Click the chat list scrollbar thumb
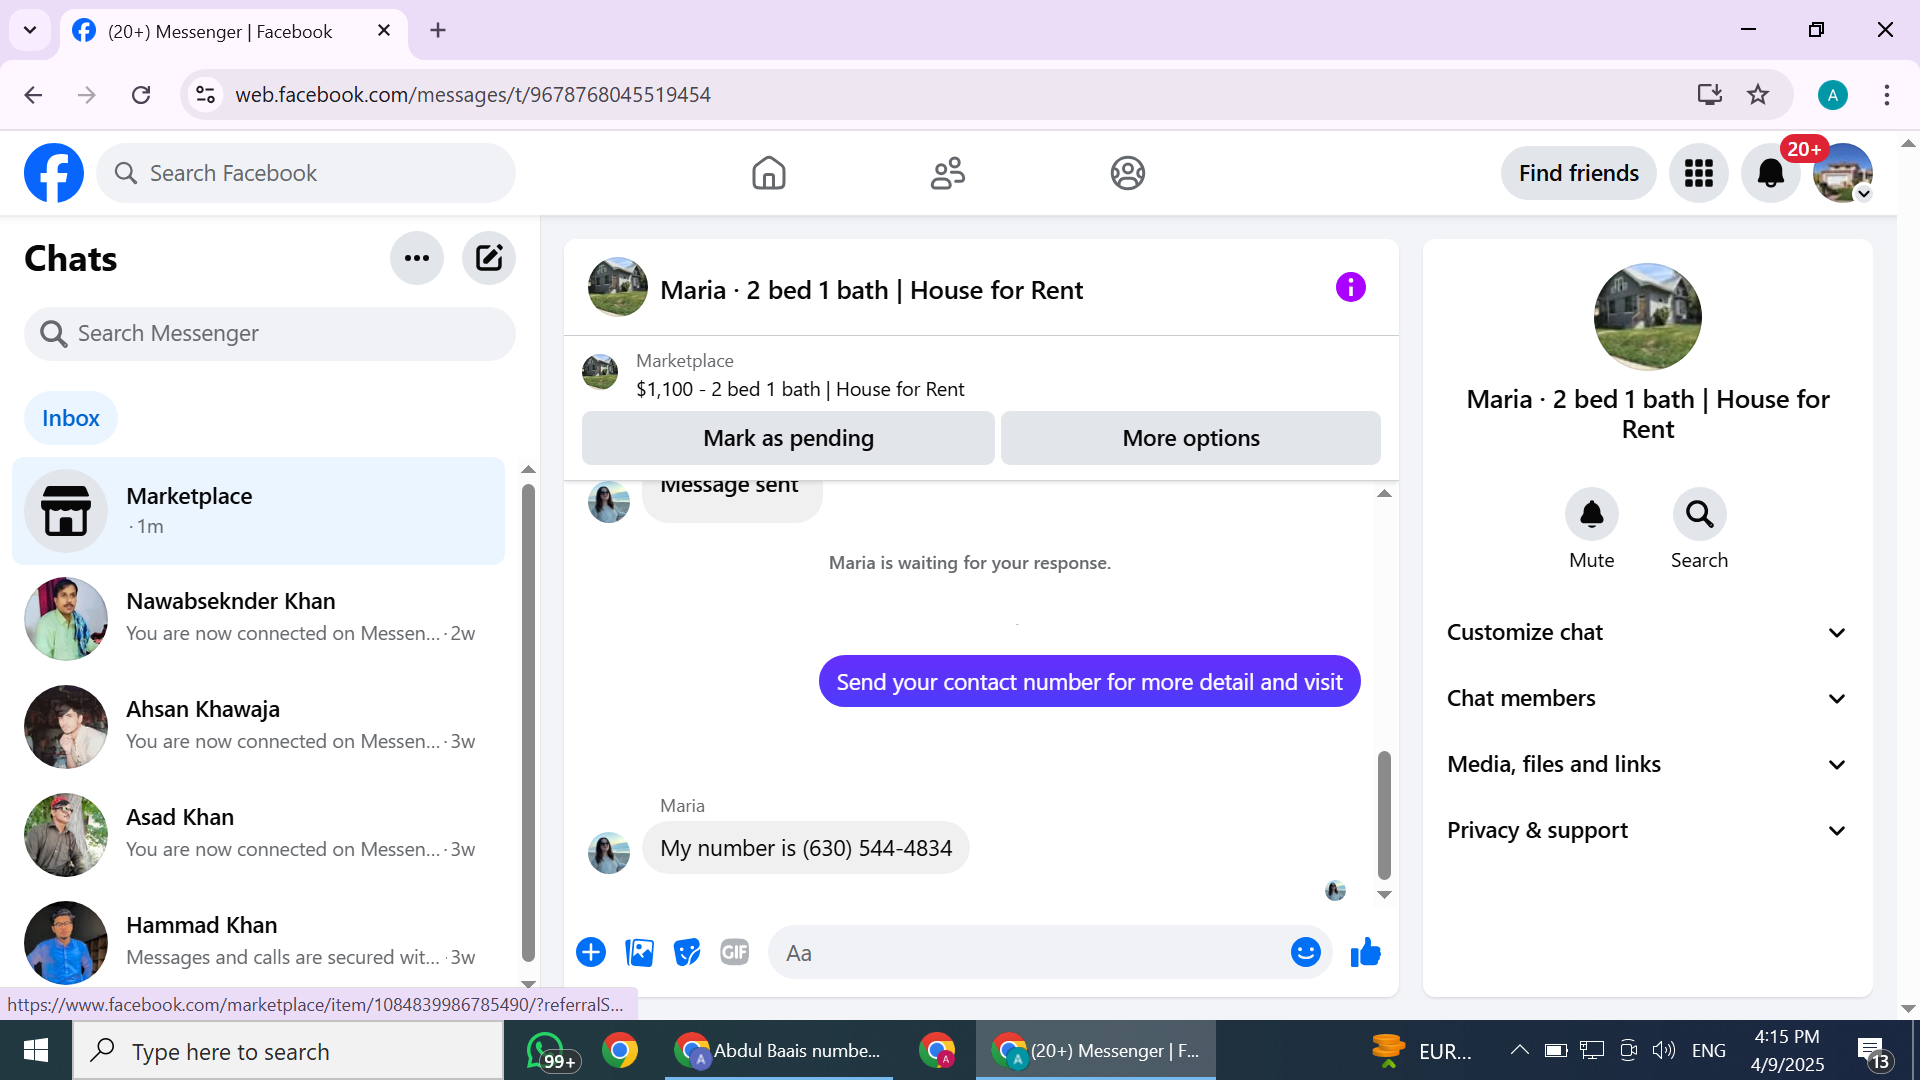Image resolution: width=1920 pixels, height=1080 pixels. click(x=528, y=723)
